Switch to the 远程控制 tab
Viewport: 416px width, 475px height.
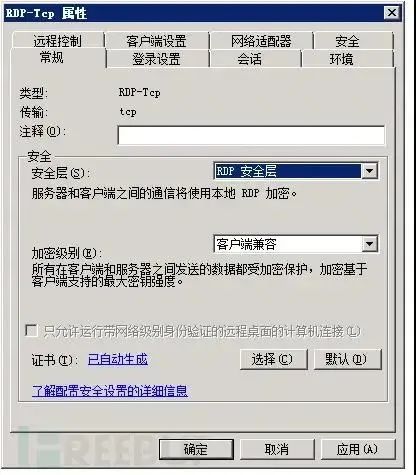point(58,41)
